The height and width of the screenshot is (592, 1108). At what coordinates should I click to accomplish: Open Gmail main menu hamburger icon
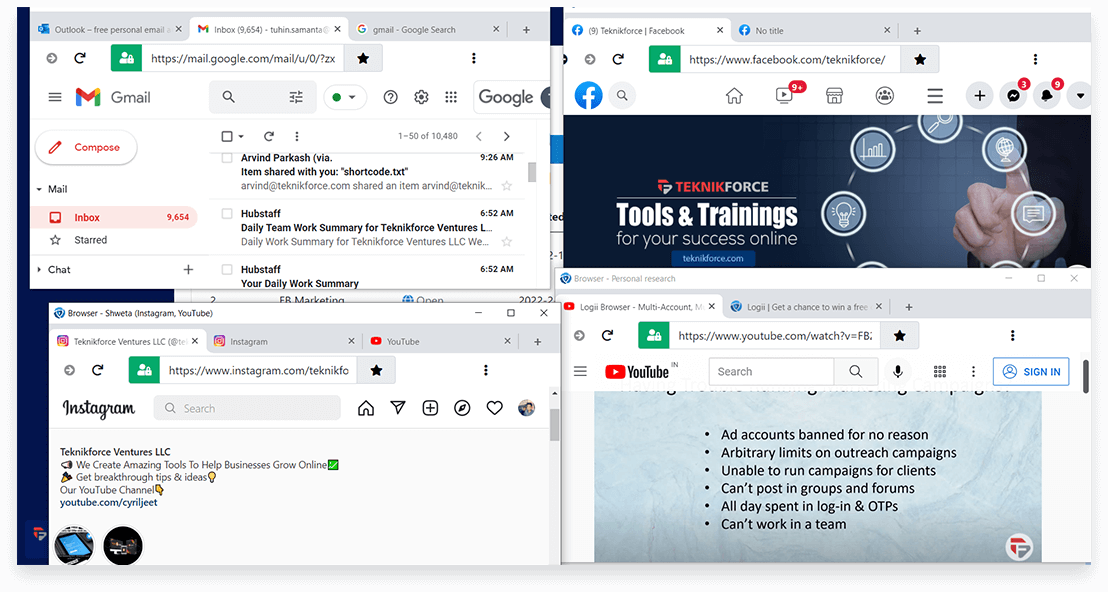54,97
